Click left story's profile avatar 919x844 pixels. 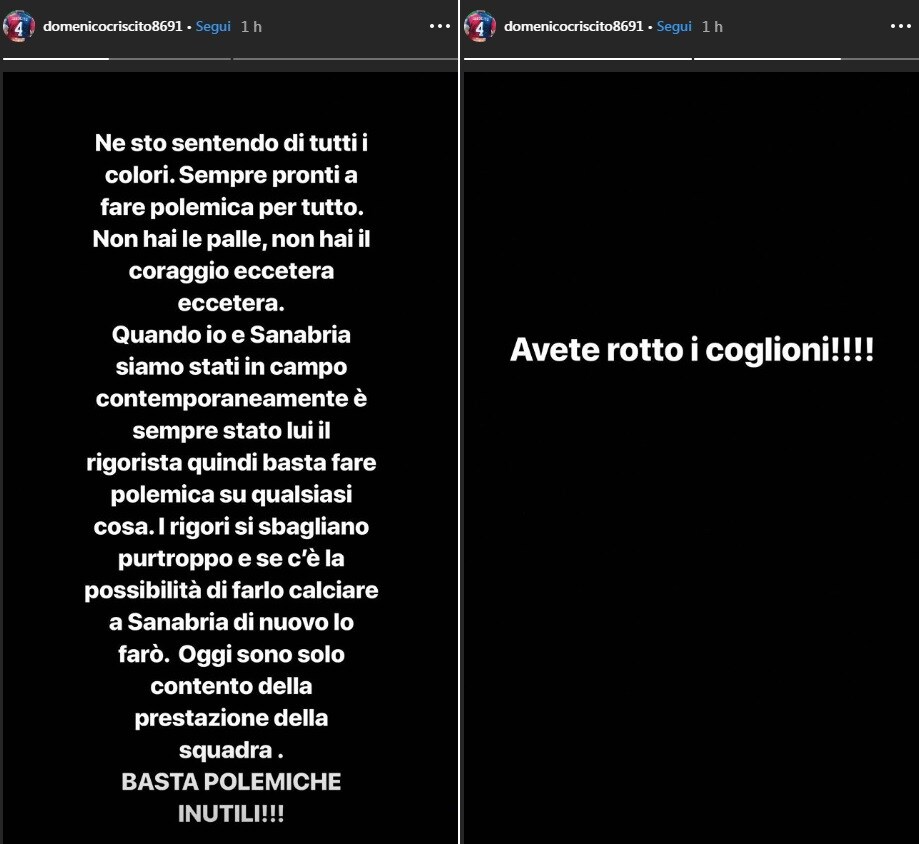click(19, 26)
